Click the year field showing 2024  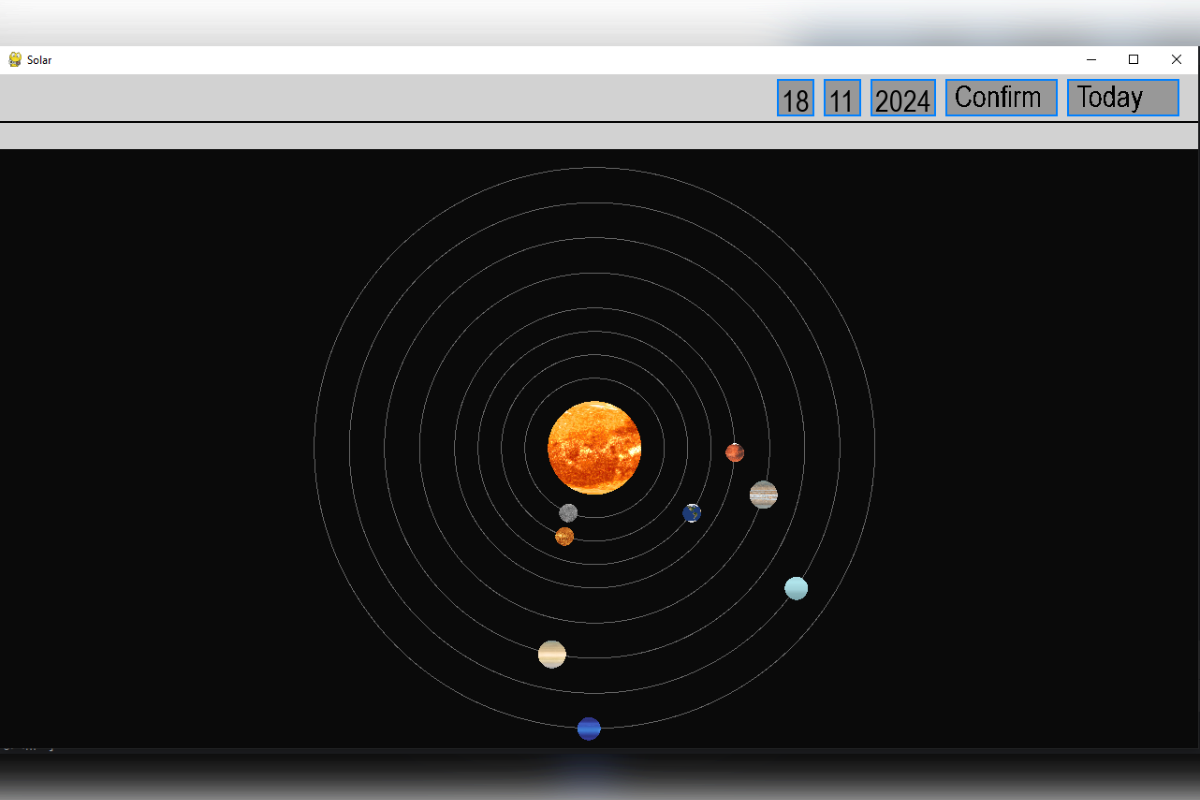click(903, 99)
